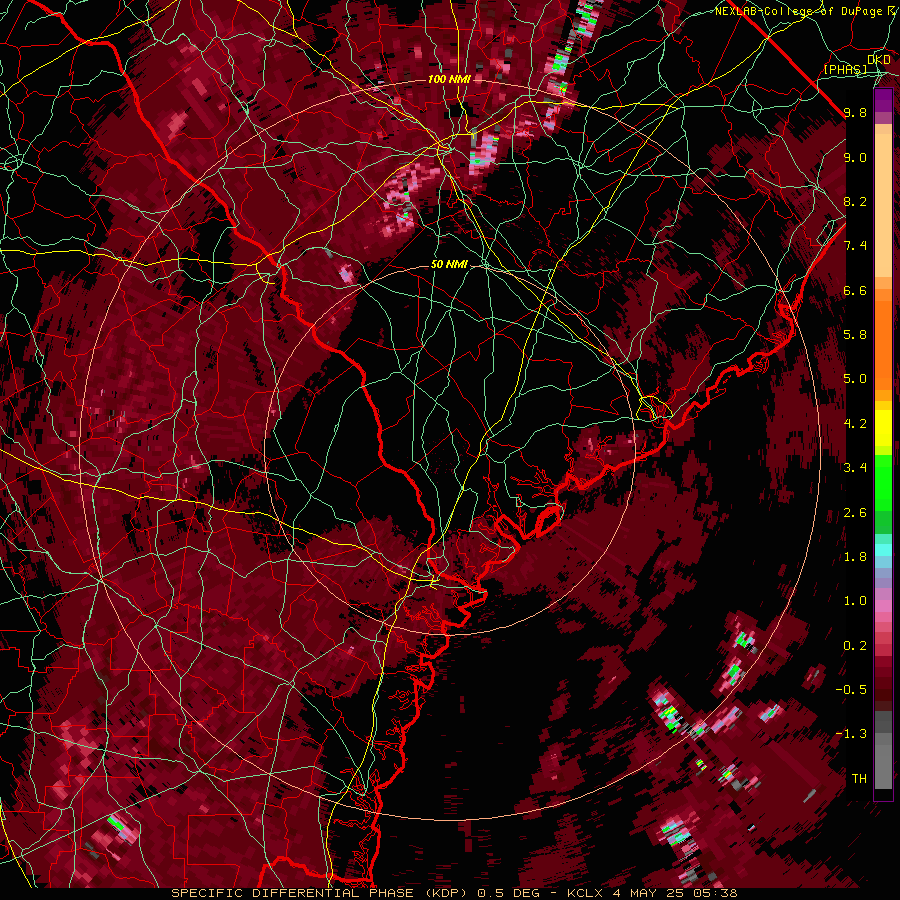This screenshot has height=900, width=900.
Task: Select the NEXLAB-College of DuPage header text
Action: click(798, 11)
